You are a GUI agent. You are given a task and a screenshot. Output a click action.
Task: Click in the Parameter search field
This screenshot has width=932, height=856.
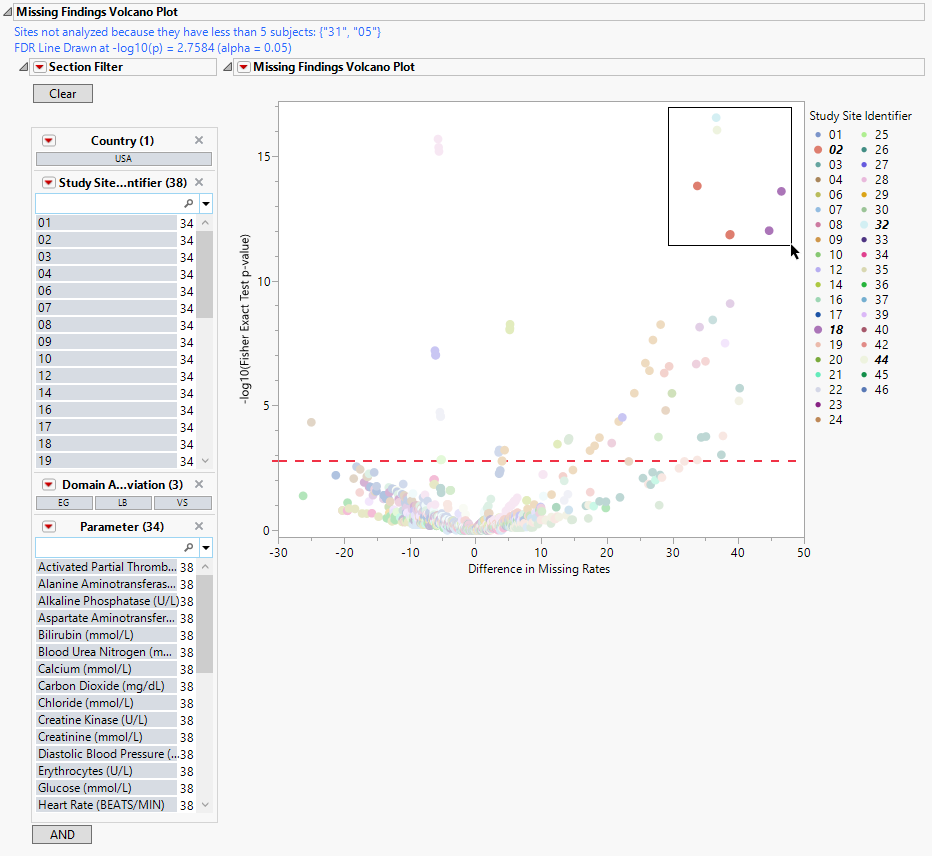(x=109, y=547)
